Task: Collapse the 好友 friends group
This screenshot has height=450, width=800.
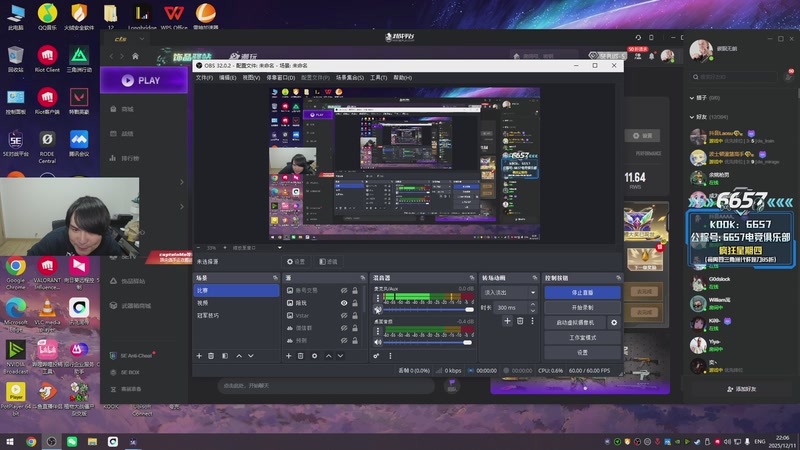Action: (x=692, y=117)
